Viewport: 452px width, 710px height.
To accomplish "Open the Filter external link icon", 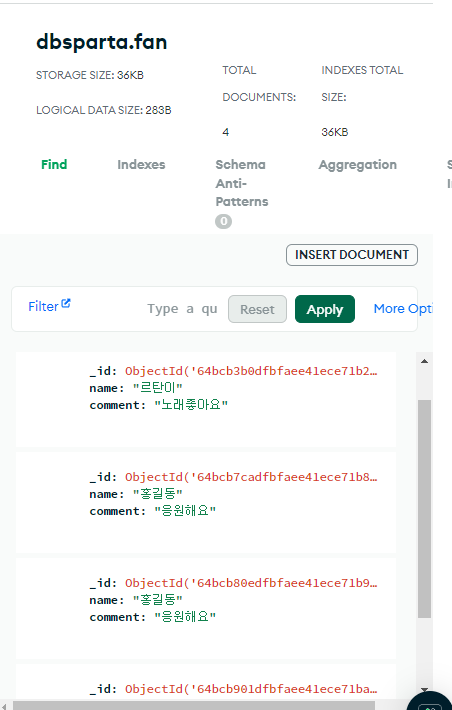I will (x=66, y=303).
